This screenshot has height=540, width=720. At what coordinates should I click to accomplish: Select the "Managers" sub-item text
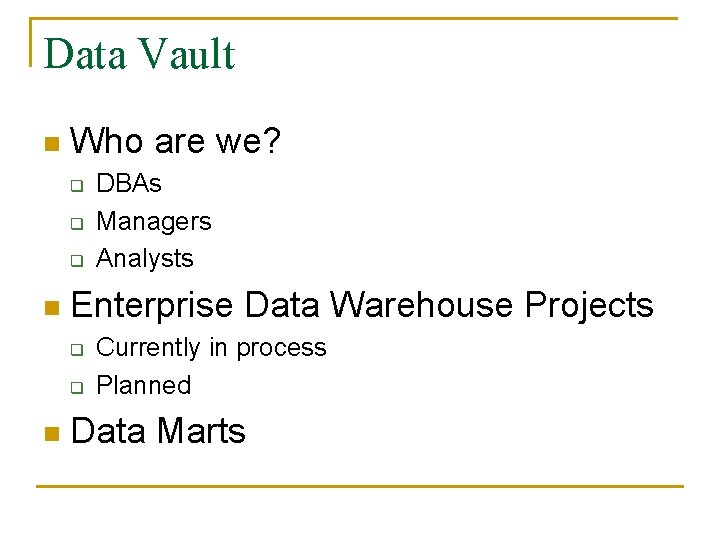(153, 221)
